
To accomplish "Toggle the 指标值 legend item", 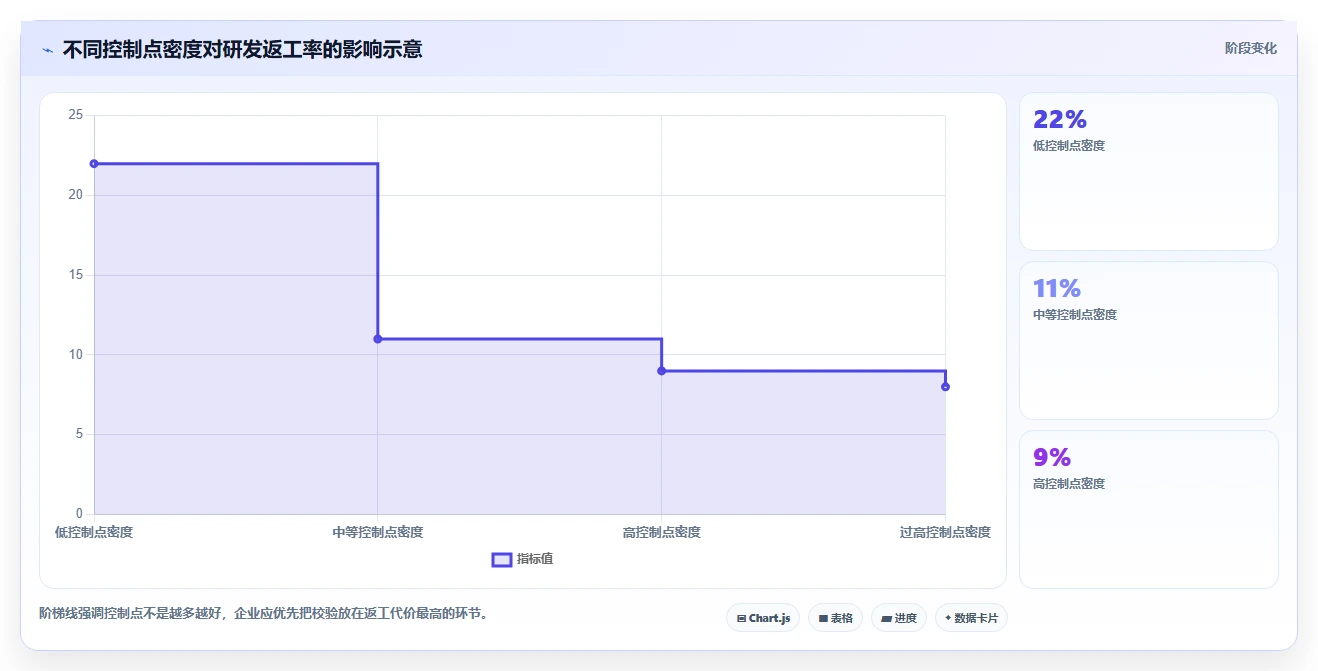I will click(523, 559).
